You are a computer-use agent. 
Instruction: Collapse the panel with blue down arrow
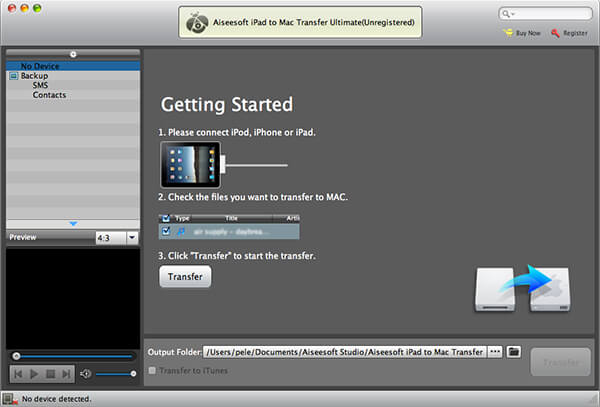pyautogui.click(x=73, y=223)
